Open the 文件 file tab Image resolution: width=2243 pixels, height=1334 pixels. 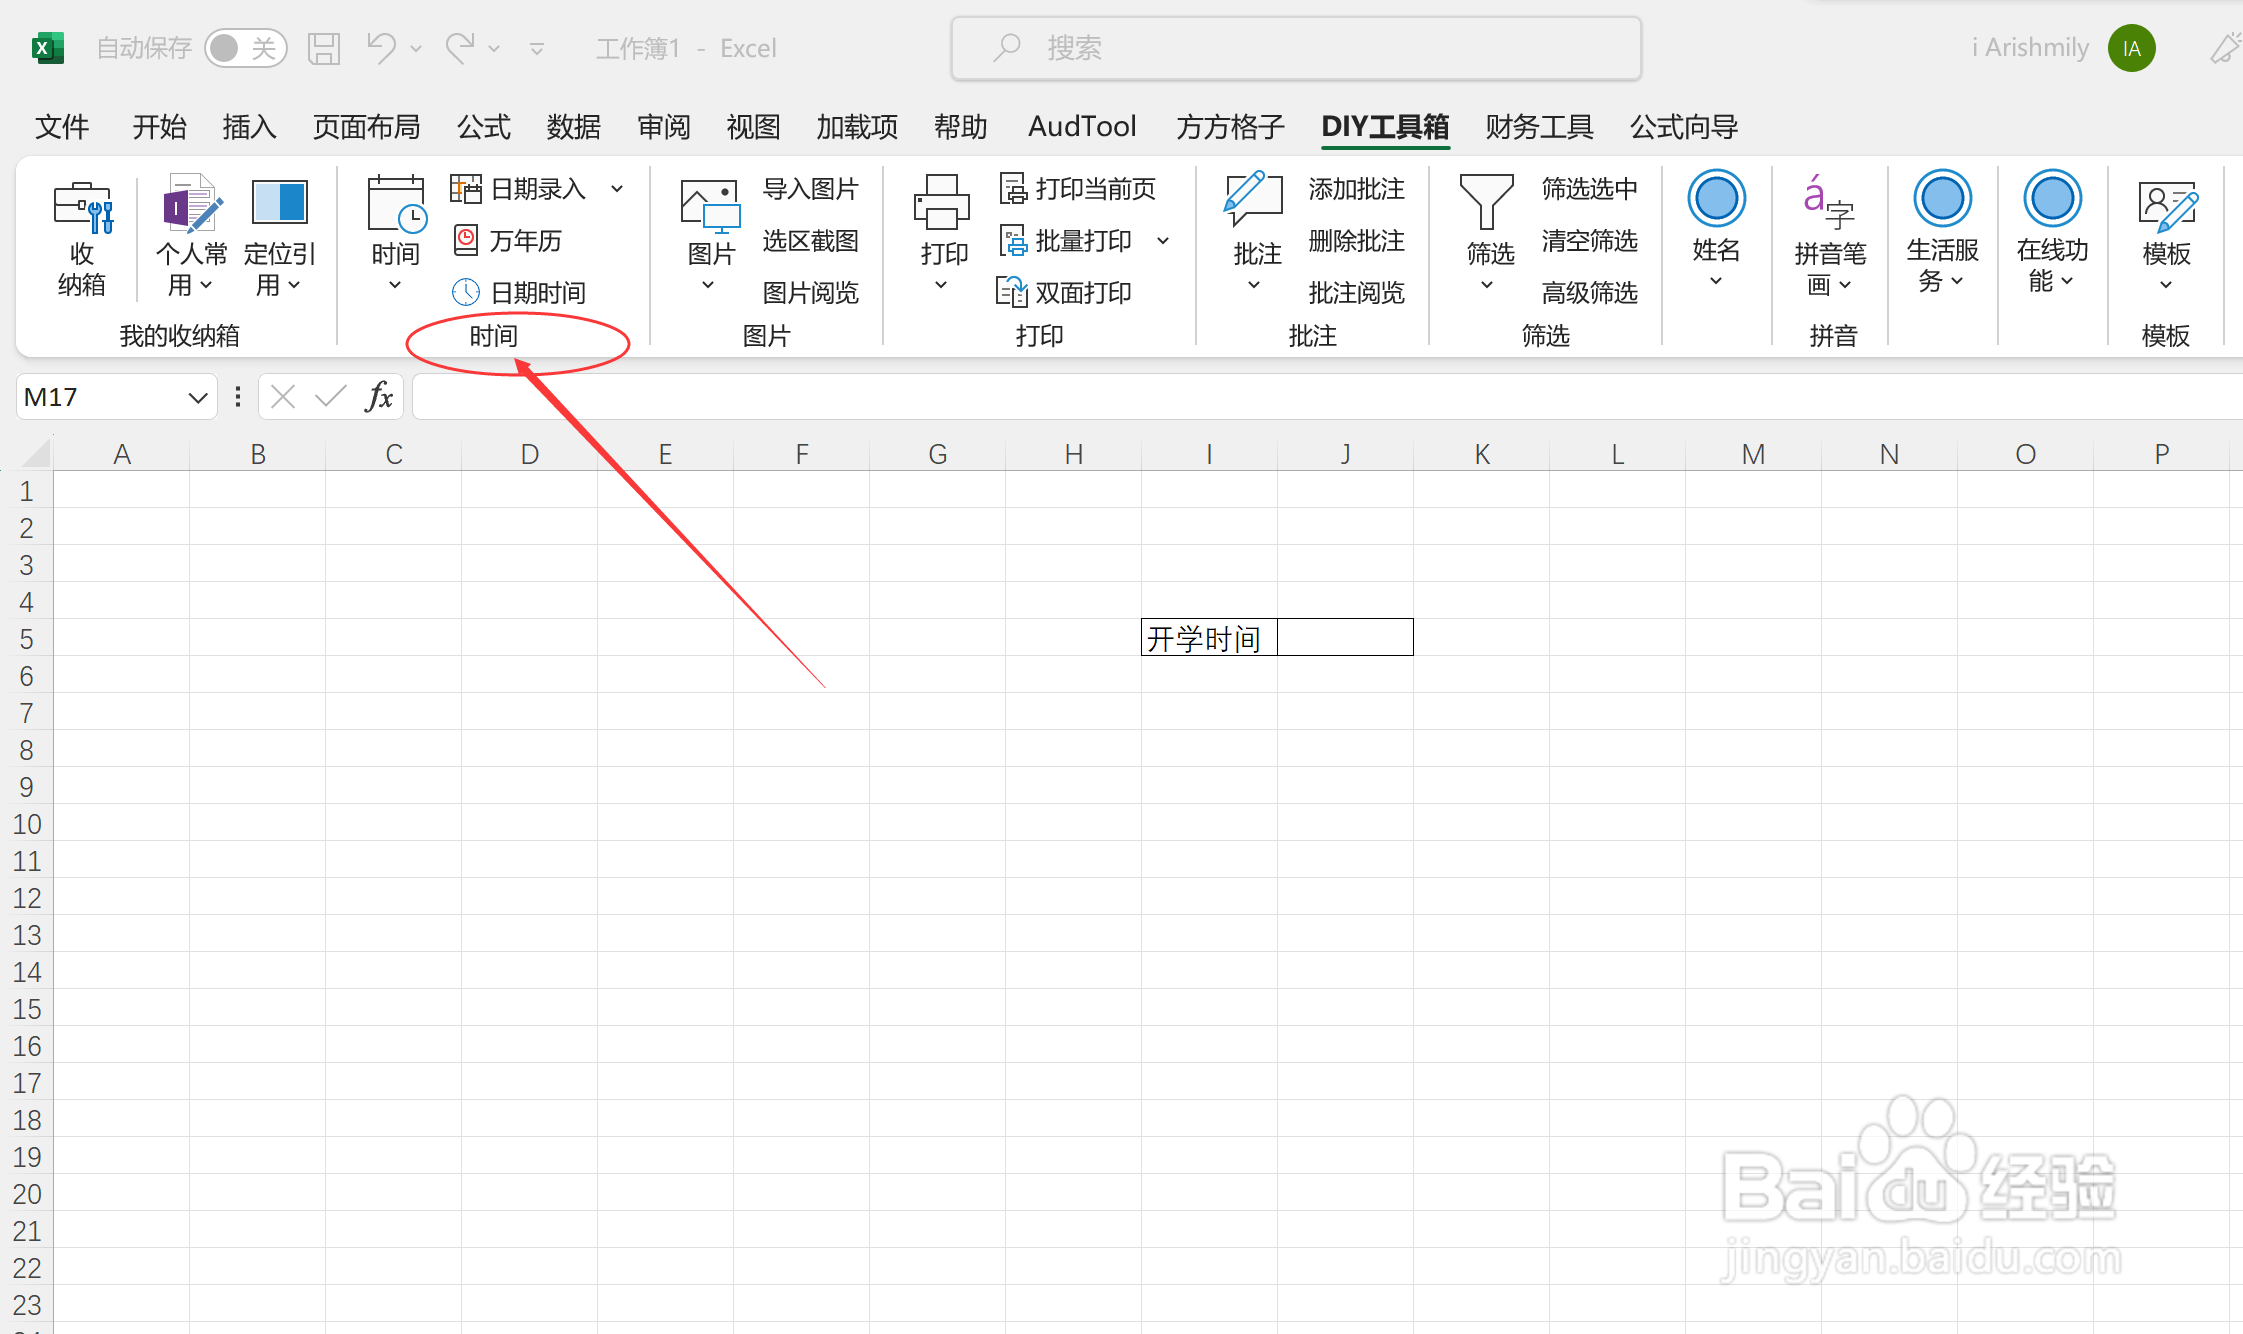point(62,127)
